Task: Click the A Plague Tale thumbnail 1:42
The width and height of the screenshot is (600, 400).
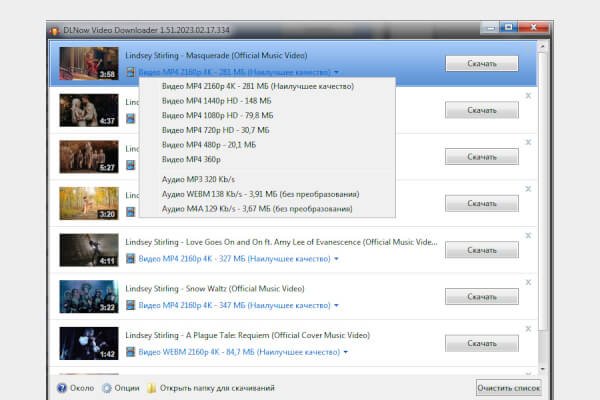Action: [x=89, y=343]
